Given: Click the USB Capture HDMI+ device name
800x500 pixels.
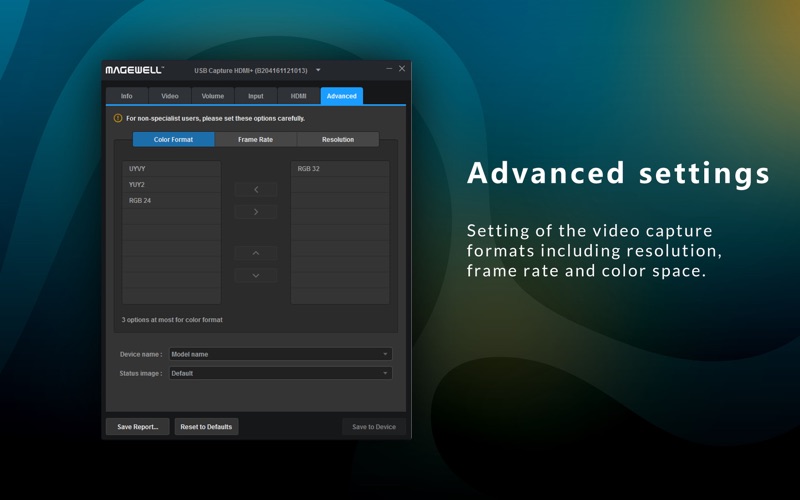Looking at the screenshot, I should (251, 70).
